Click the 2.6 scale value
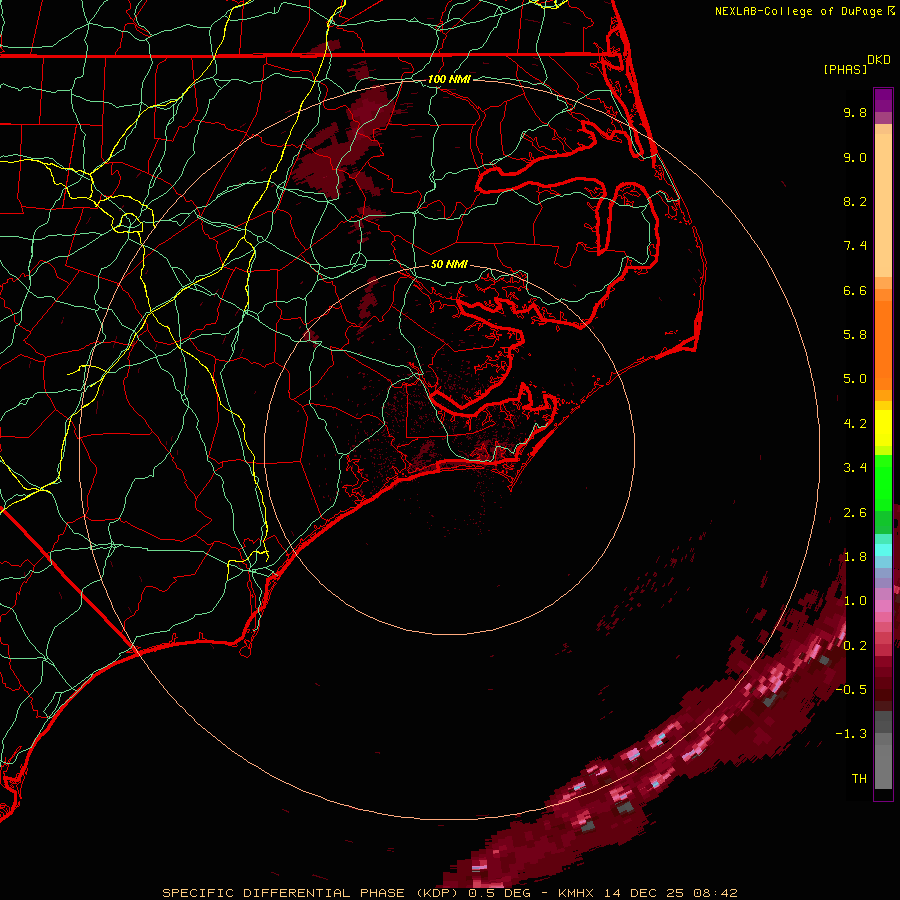The height and width of the screenshot is (900, 900). (x=855, y=513)
